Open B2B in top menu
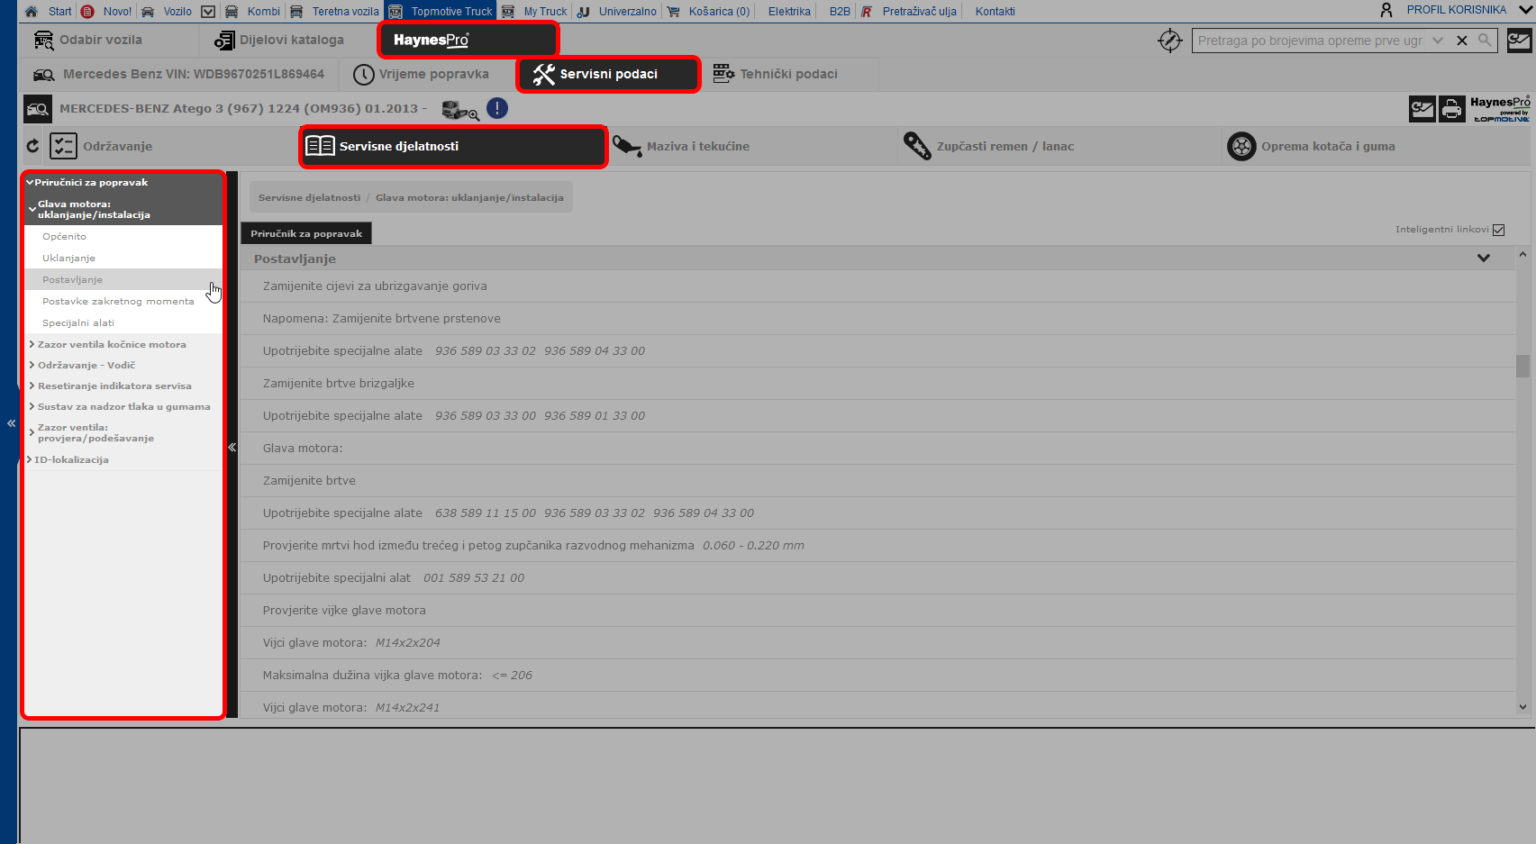Viewport: 1536px width, 844px height. pos(840,12)
